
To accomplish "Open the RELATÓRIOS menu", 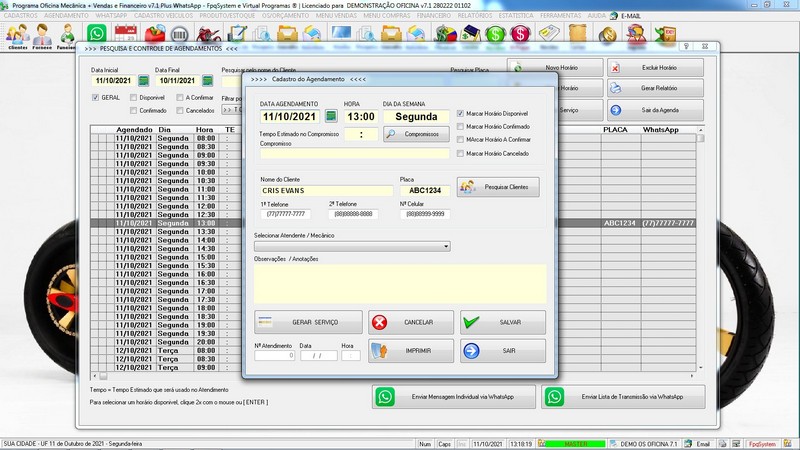I will pos(475,16).
